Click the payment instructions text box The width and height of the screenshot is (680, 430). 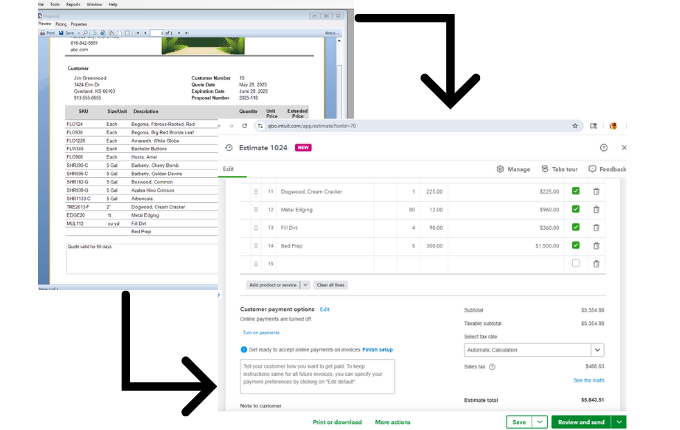coord(317,376)
